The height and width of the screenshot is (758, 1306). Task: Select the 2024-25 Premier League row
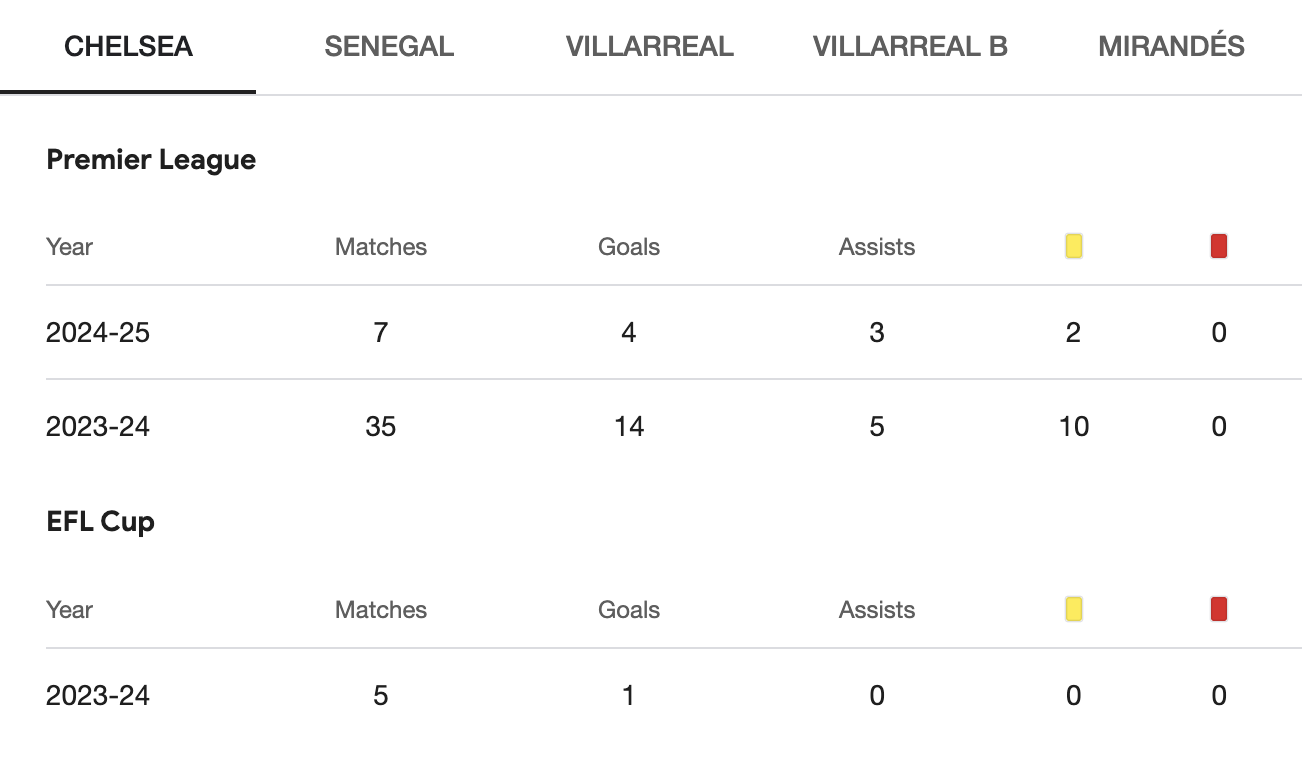[x=674, y=332]
